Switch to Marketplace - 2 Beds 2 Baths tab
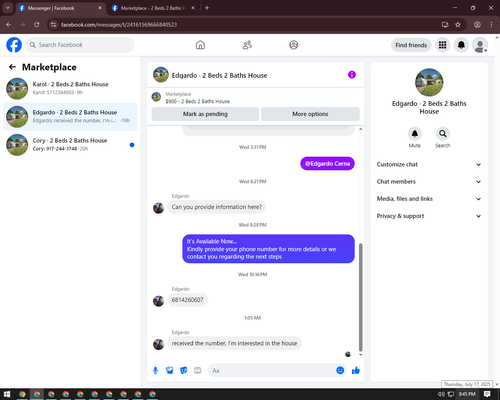The height and width of the screenshot is (400, 500). pos(153,8)
